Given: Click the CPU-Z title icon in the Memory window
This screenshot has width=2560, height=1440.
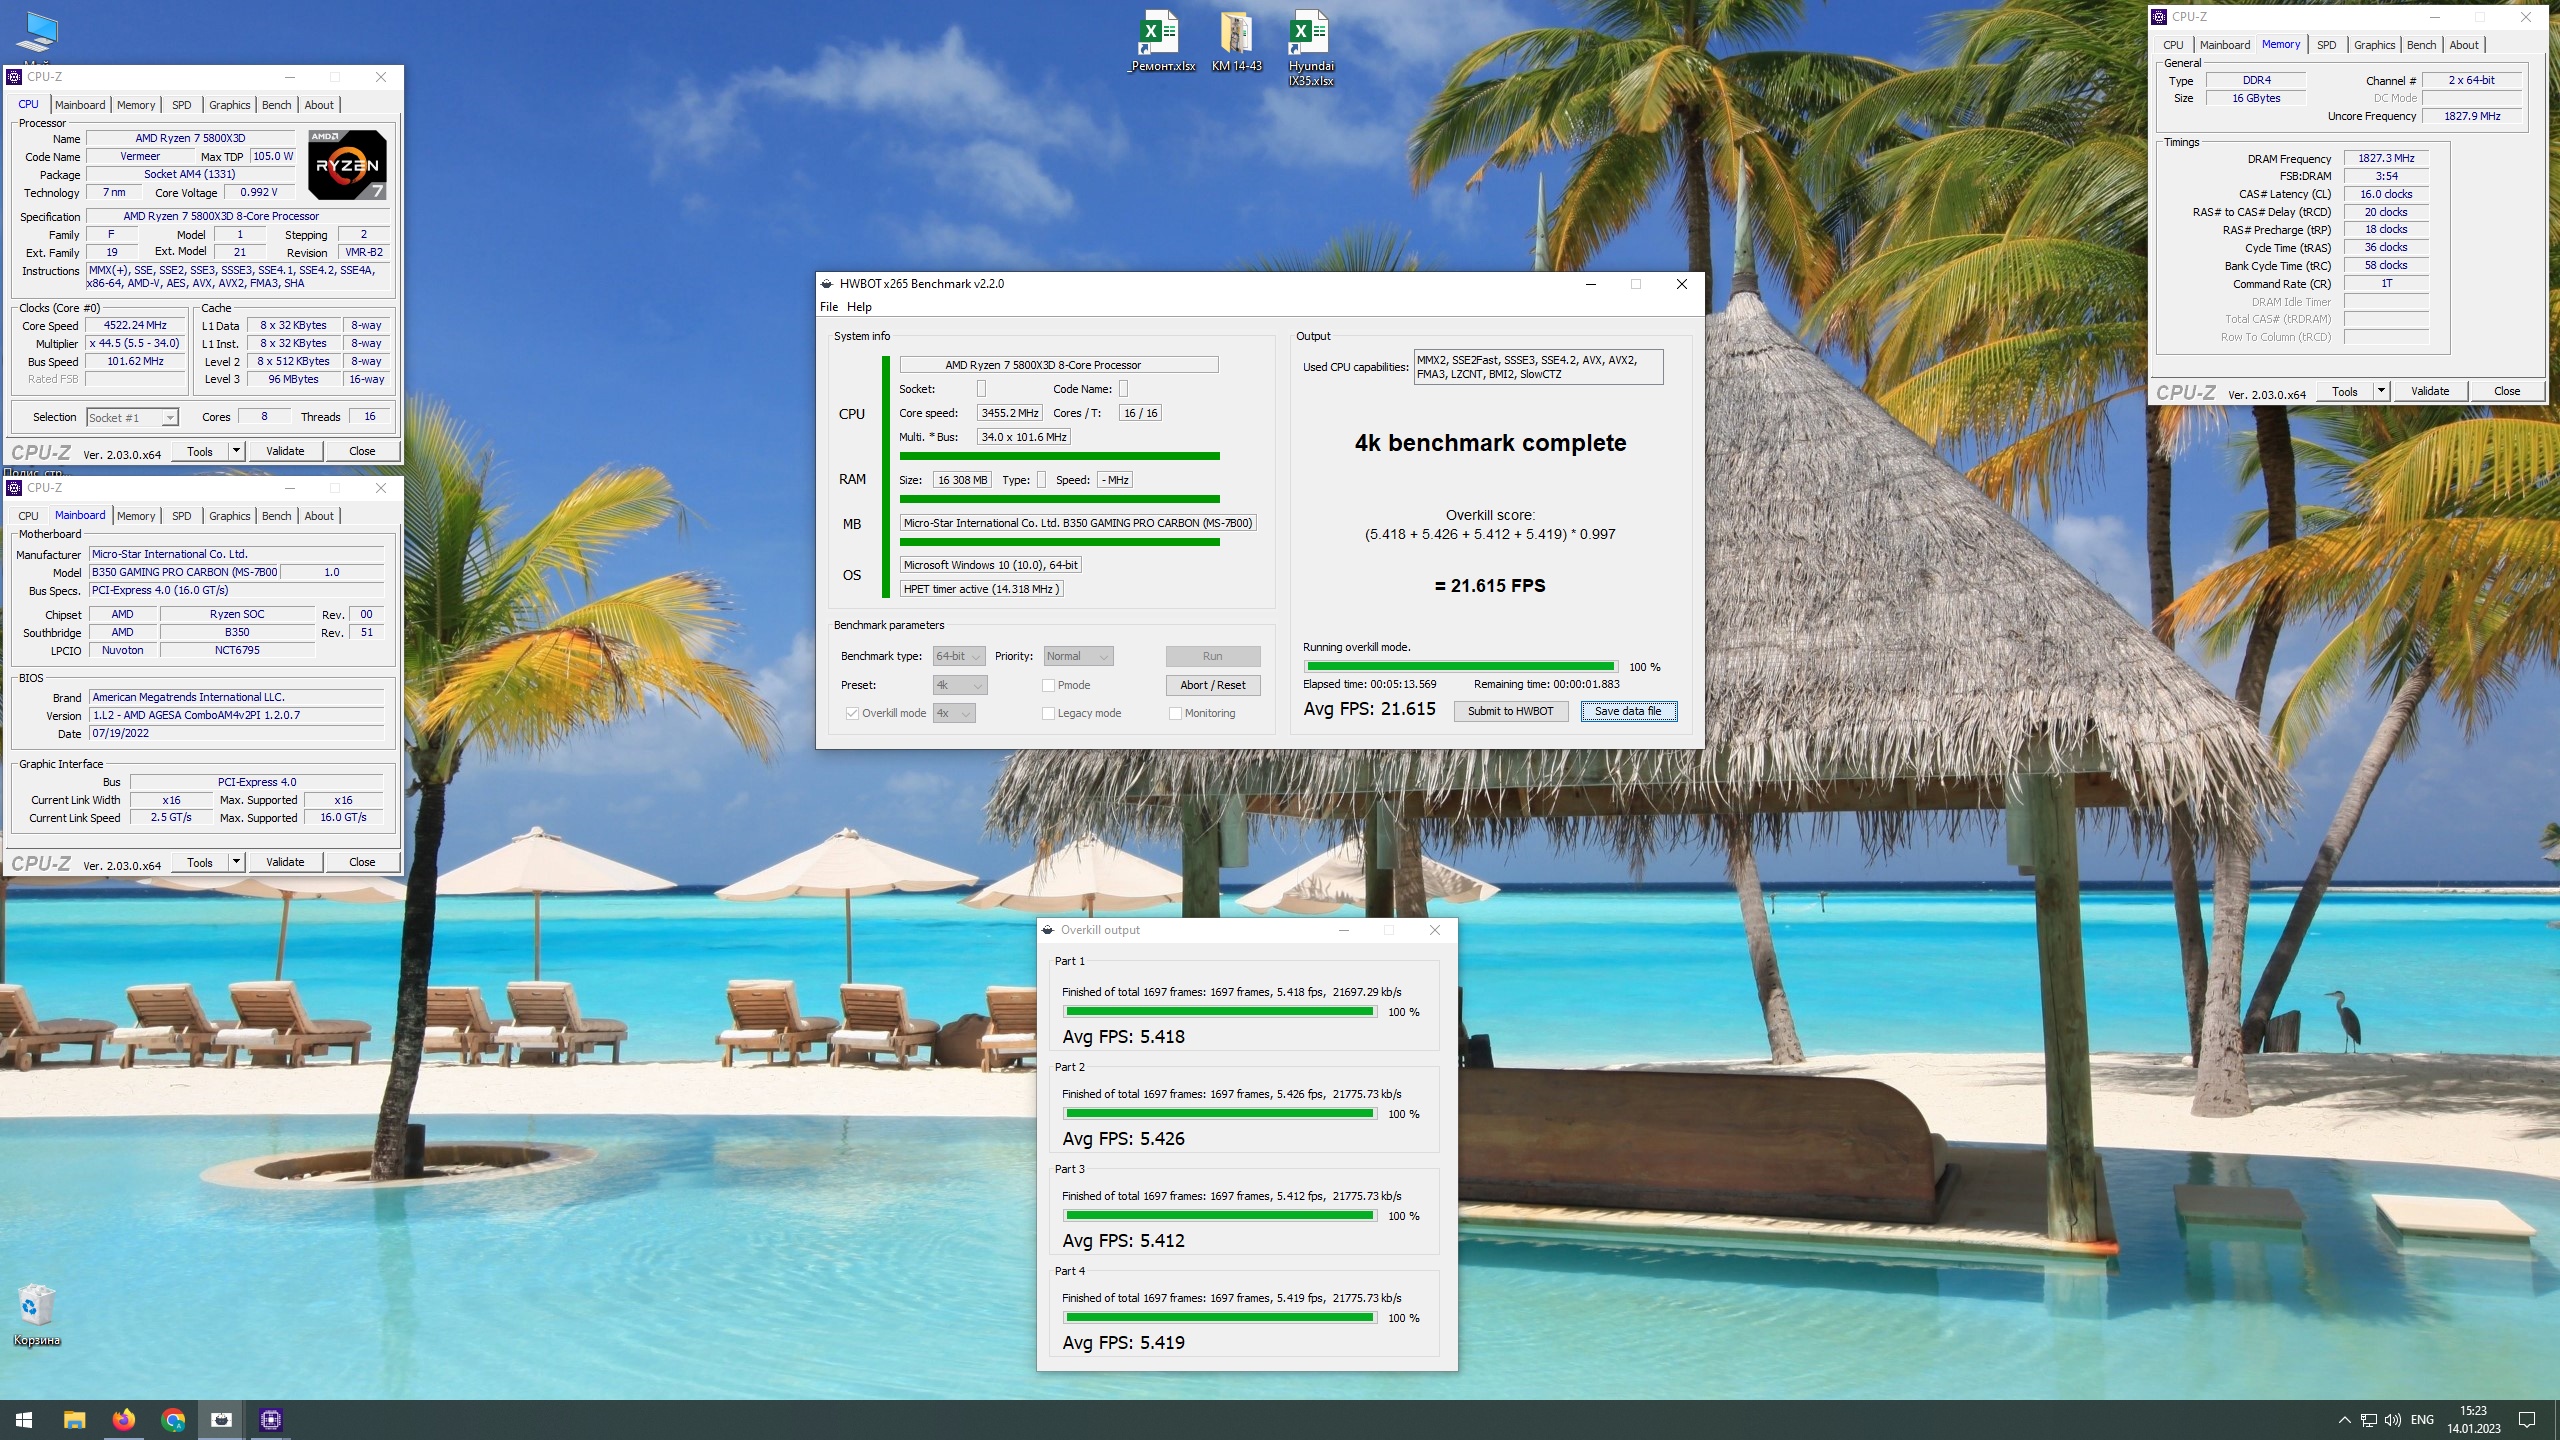Looking at the screenshot, I should [2160, 17].
